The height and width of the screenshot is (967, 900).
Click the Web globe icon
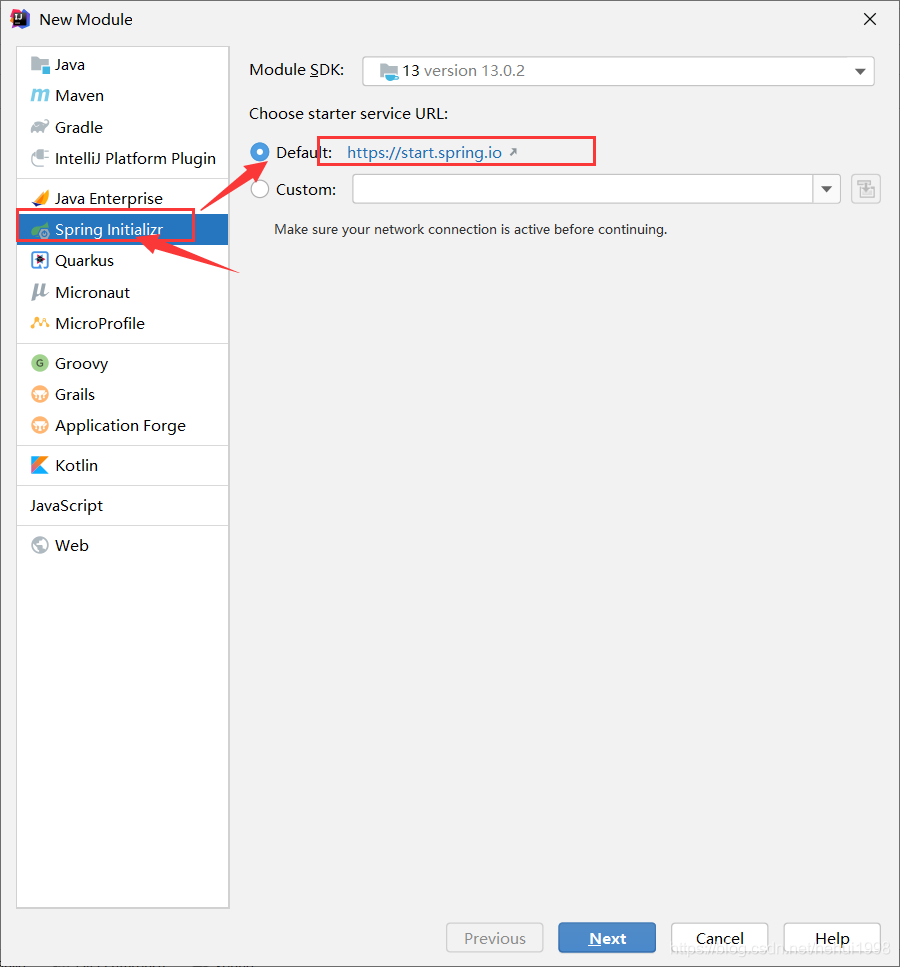(x=40, y=545)
